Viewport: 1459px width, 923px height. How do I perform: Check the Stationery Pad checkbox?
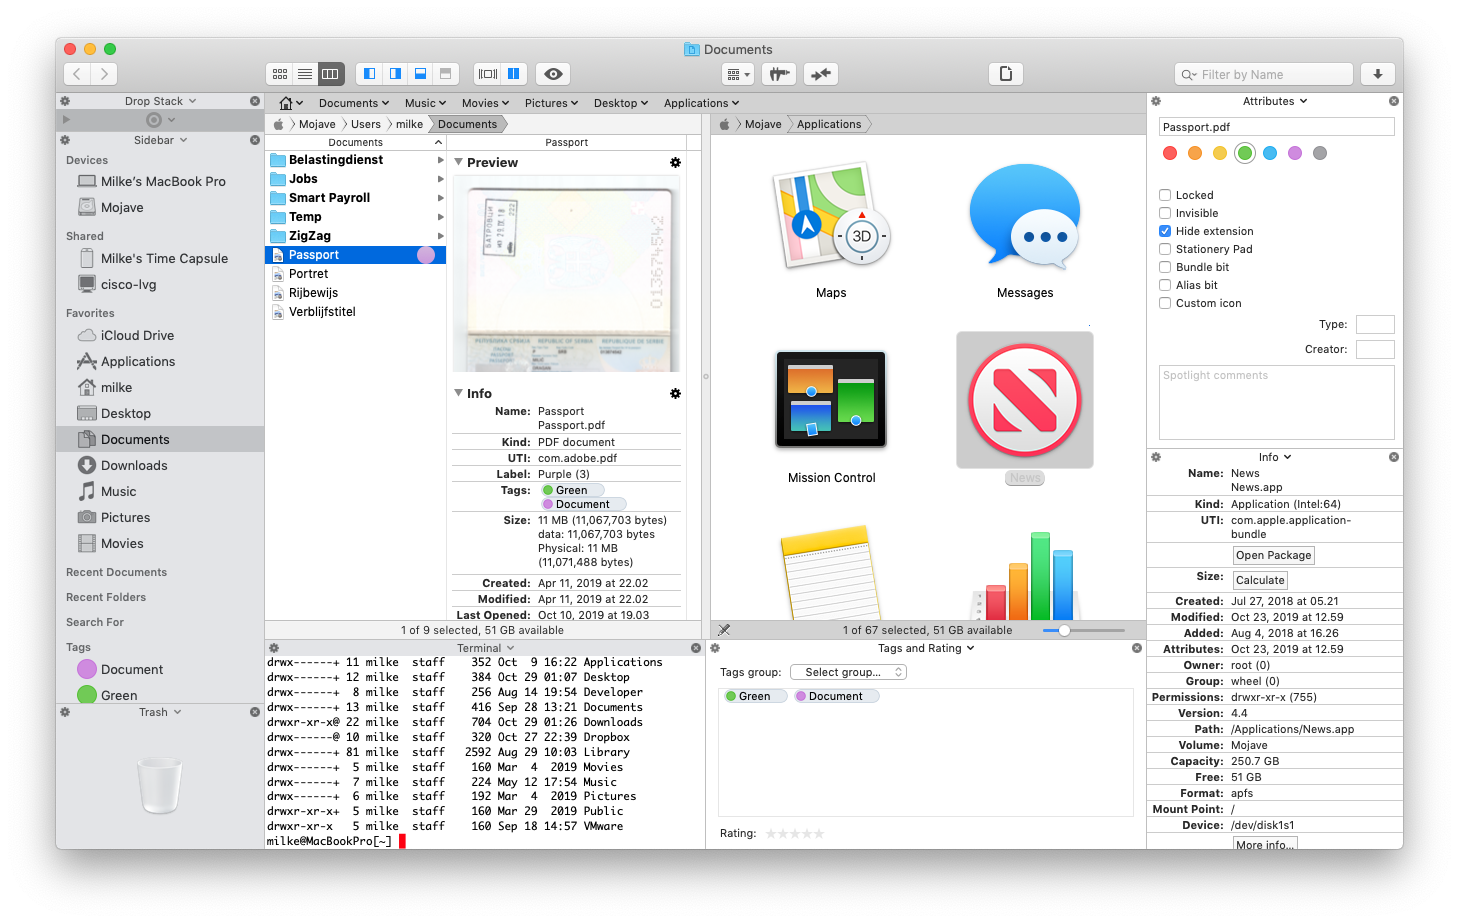coord(1165,249)
